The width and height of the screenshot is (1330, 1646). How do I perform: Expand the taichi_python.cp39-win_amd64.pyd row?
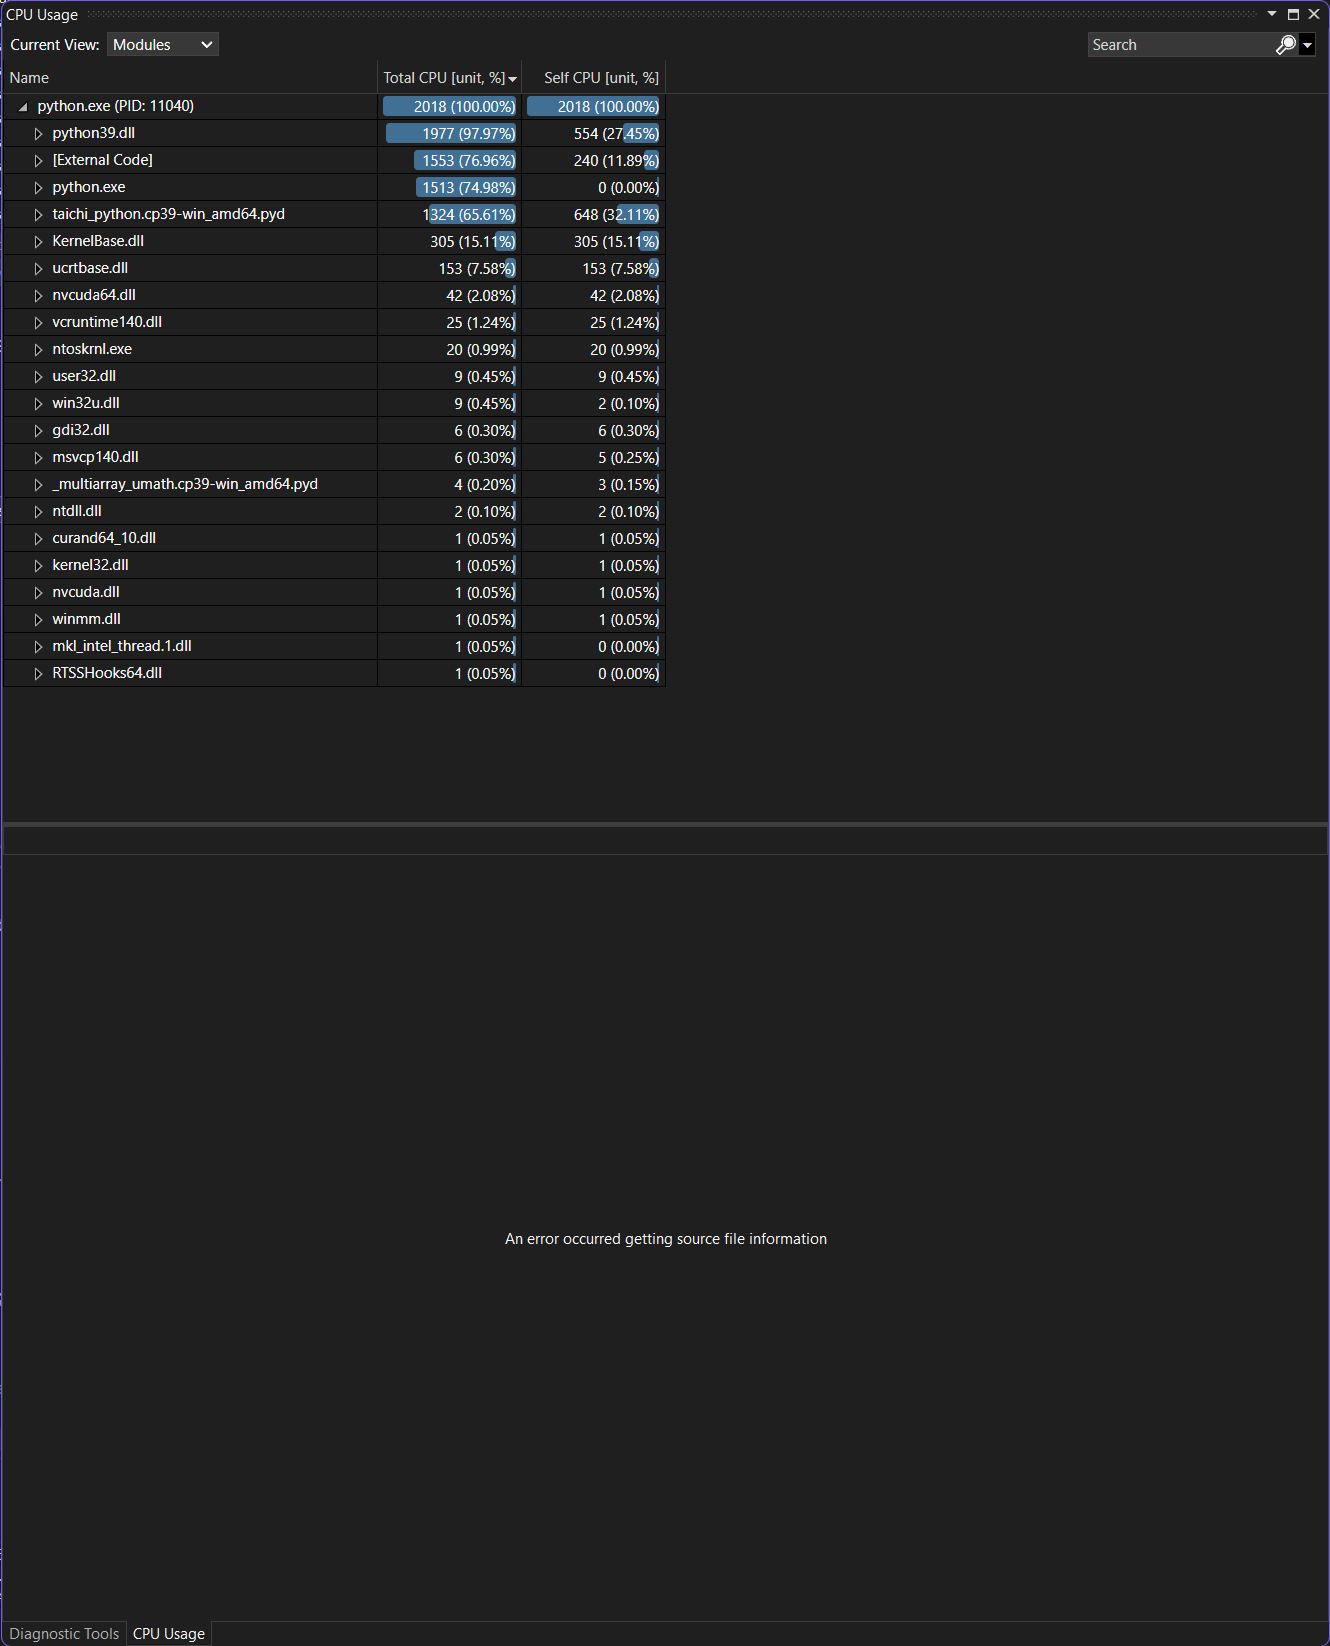39,214
